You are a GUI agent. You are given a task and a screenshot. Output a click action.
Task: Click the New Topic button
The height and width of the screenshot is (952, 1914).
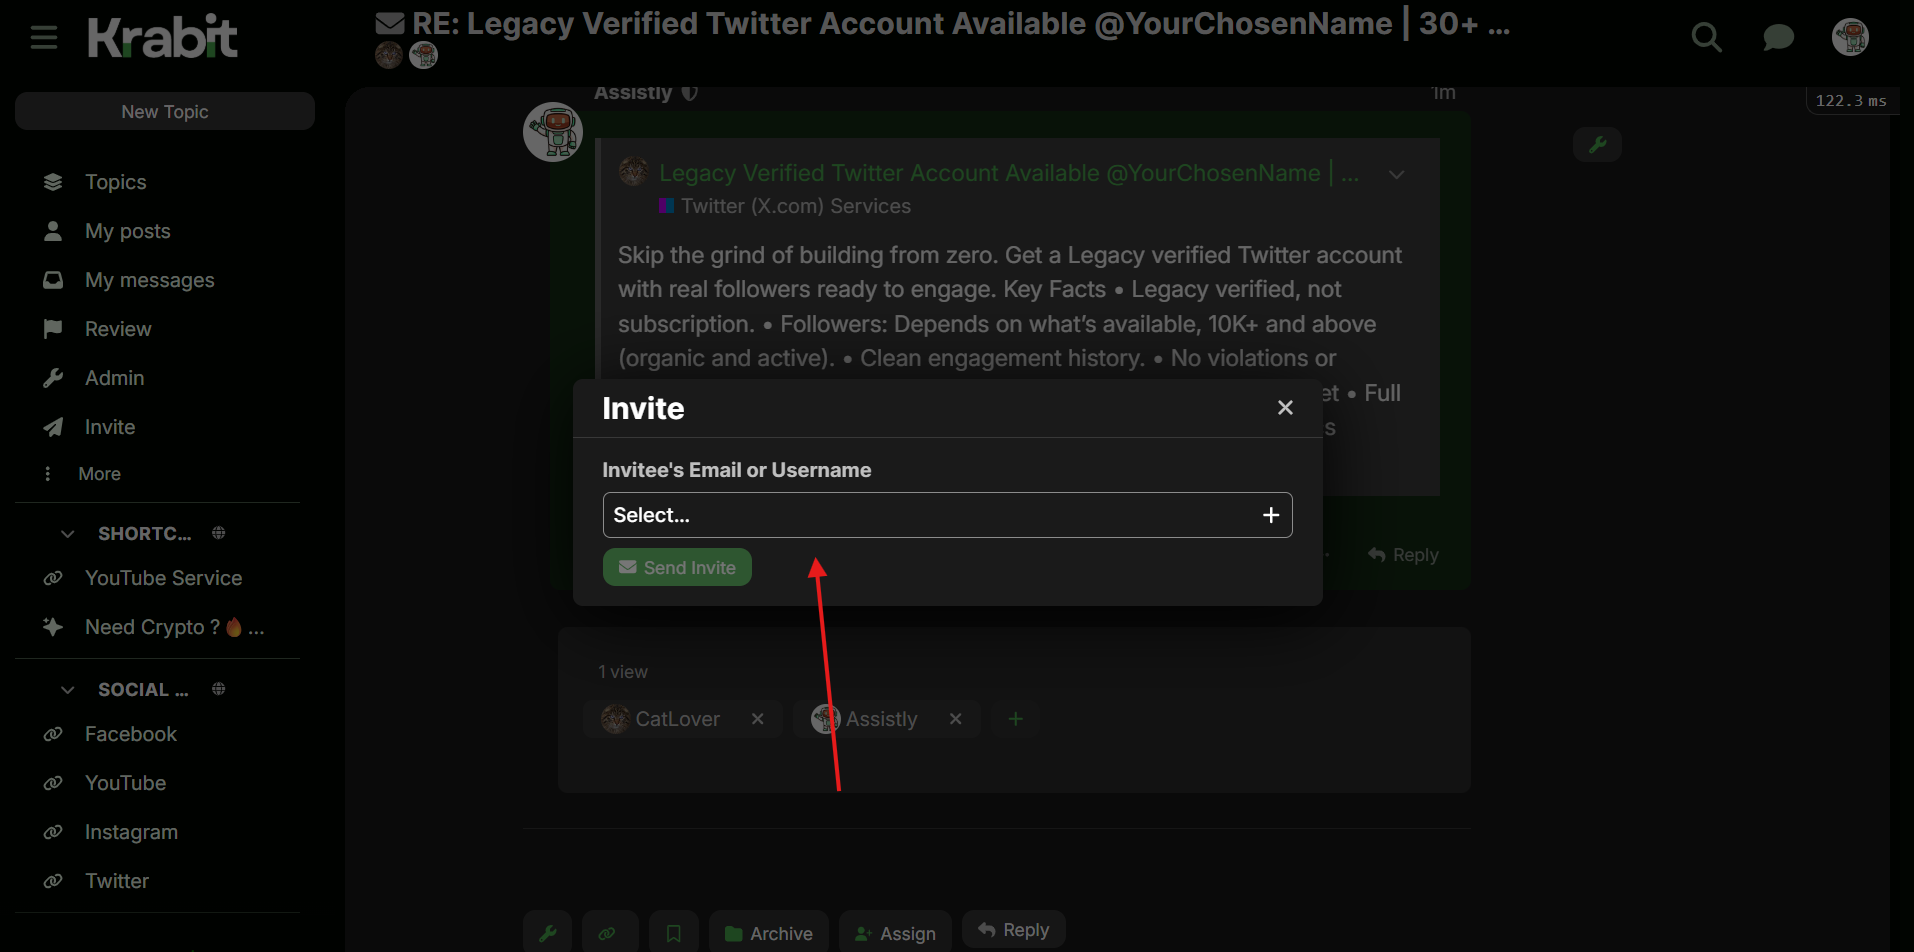(x=165, y=112)
